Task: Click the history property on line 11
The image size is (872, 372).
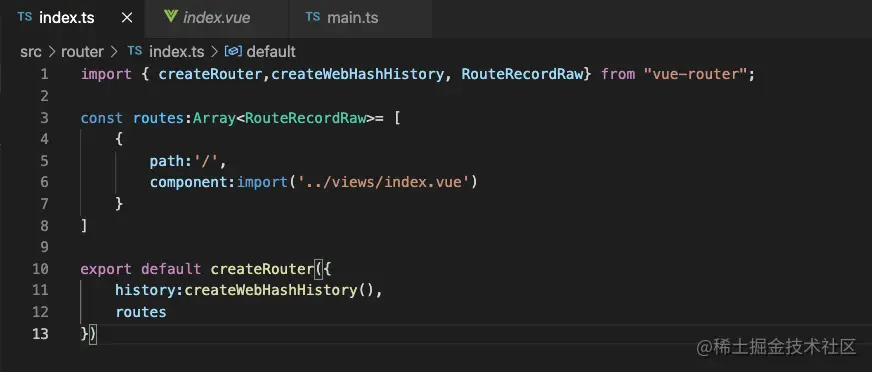Action: click(145, 290)
